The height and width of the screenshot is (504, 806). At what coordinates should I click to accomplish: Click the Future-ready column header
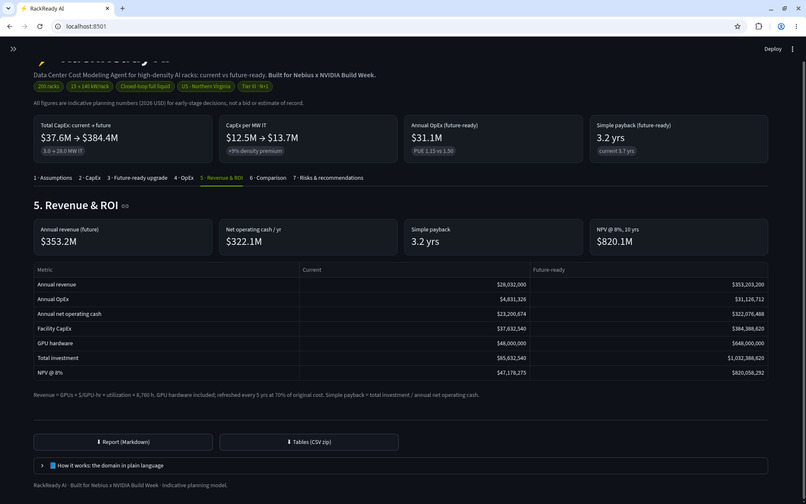[649, 270]
